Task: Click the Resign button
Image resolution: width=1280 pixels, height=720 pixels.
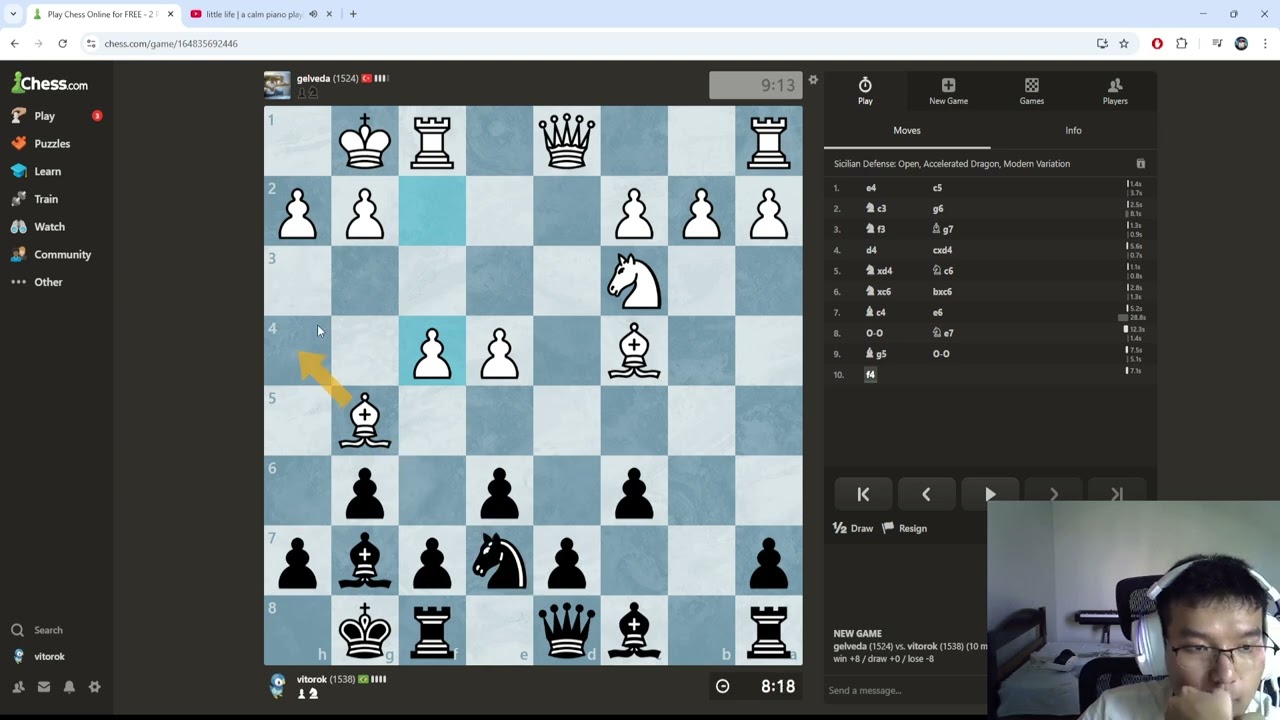Action: click(x=905, y=528)
